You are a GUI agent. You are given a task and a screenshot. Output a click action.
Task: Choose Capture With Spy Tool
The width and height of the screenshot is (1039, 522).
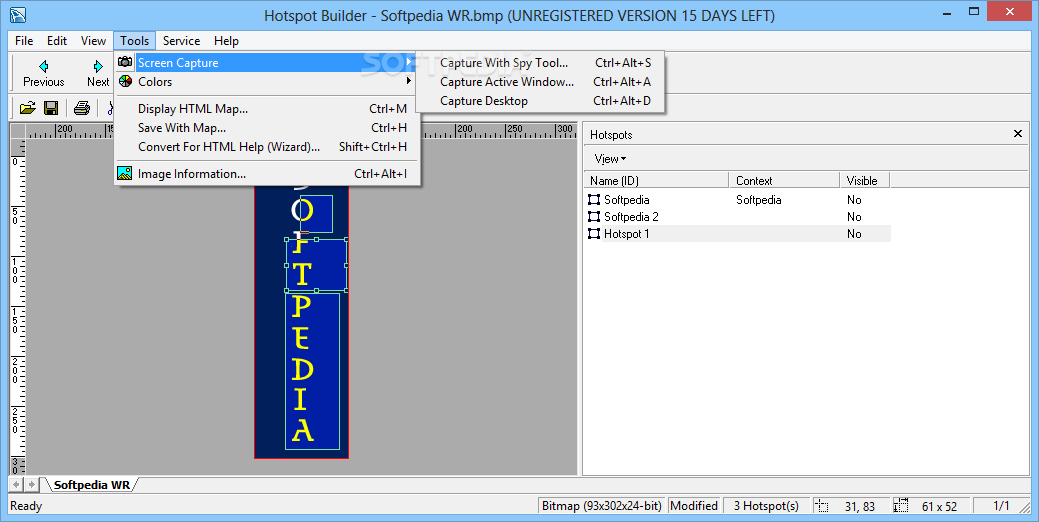540,63
